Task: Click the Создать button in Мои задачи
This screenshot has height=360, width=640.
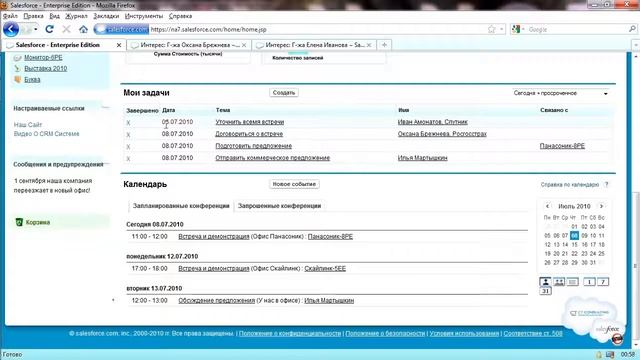Action: tap(284, 93)
